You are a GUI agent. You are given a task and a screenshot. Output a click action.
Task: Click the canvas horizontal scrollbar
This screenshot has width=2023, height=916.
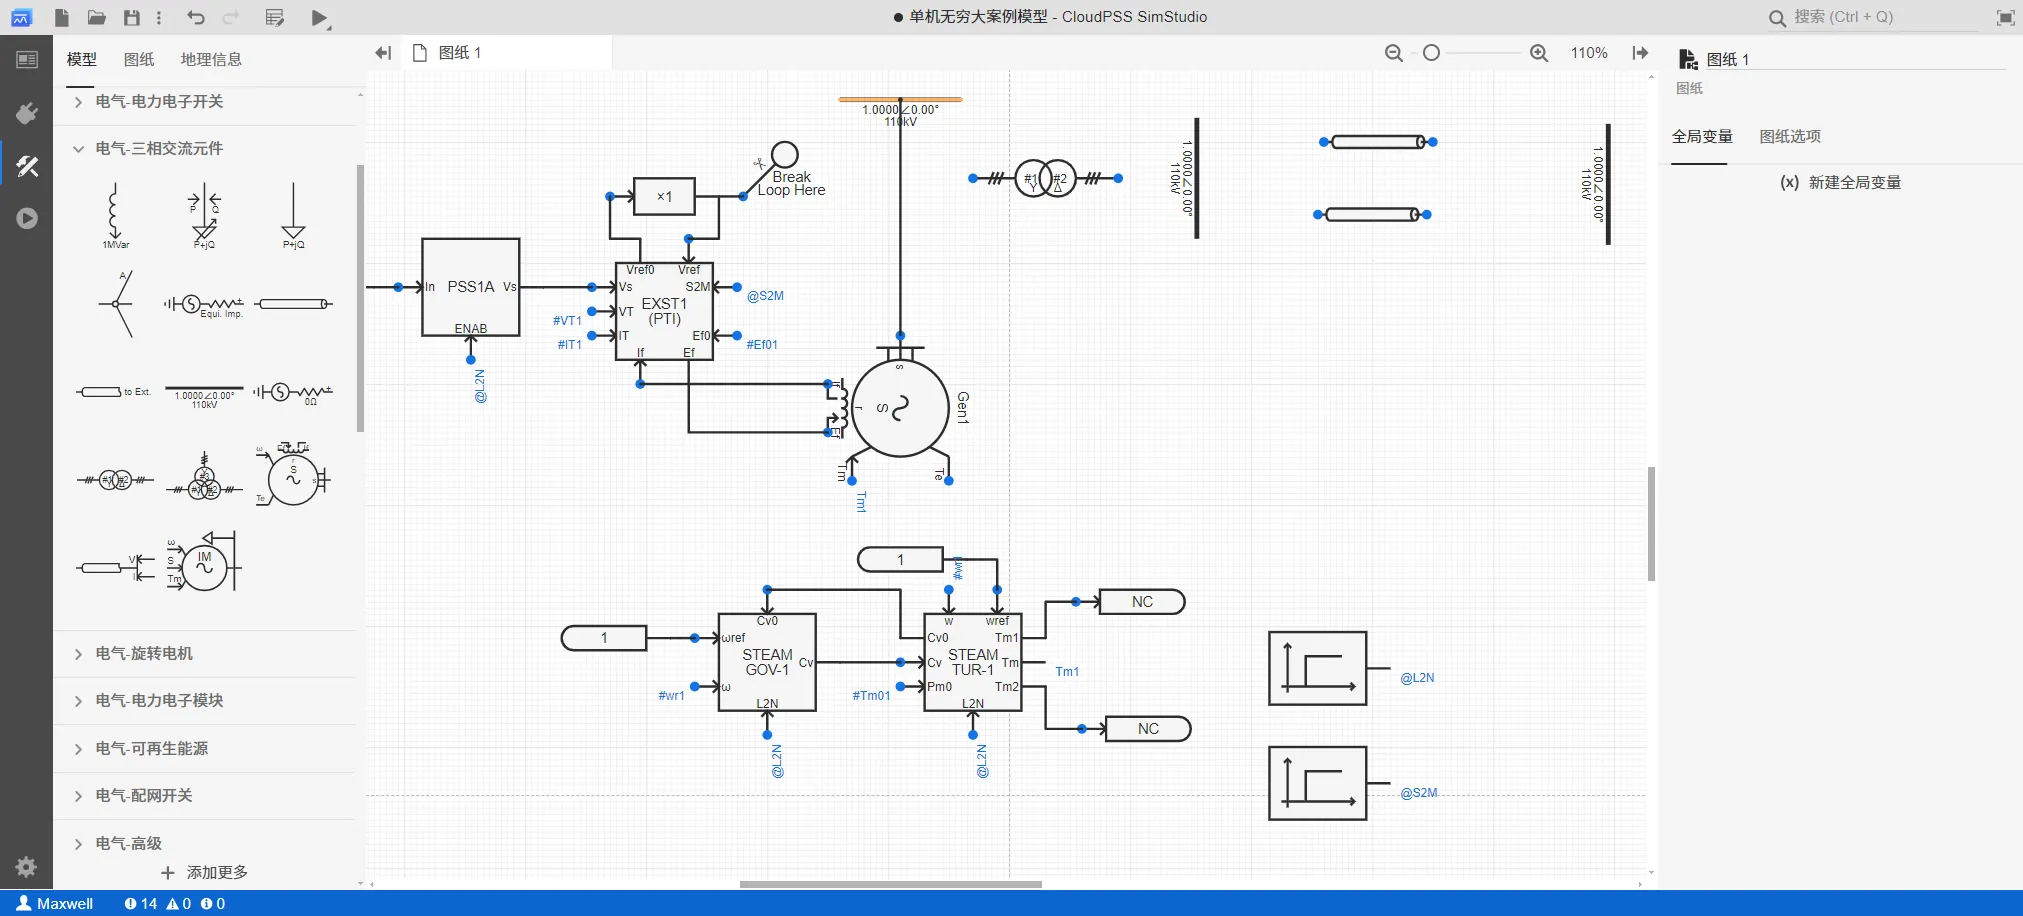tap(890, 884)
